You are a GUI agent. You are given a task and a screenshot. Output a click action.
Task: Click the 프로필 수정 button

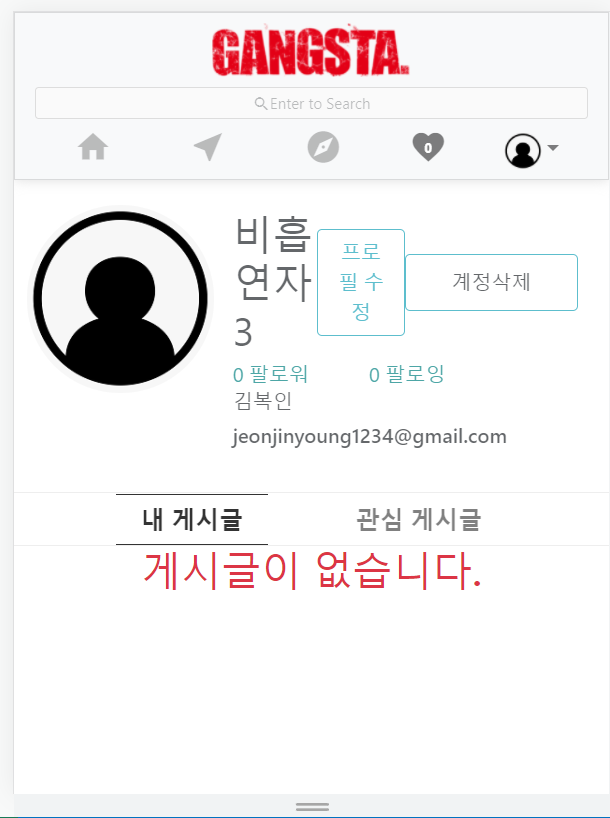[x=361, y=282]
